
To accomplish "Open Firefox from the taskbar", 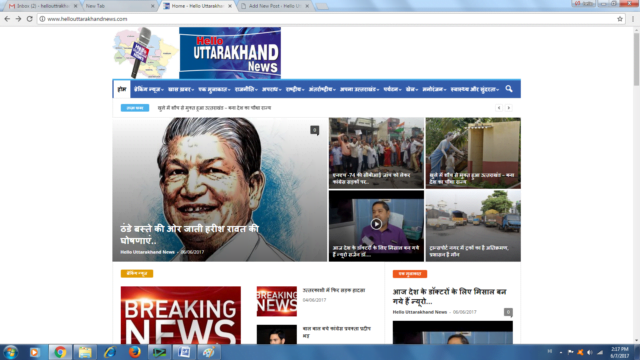I will pyautogui.click(x=135, y=352).
